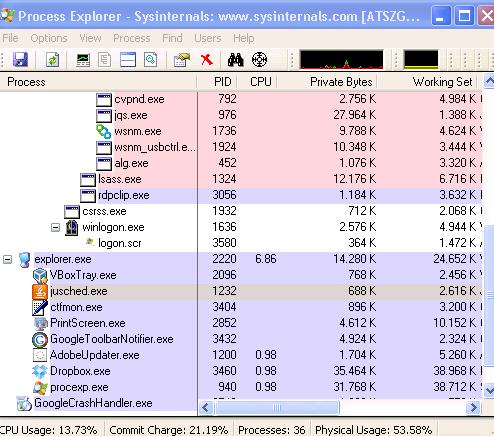Click the wsnm.exe process icon

(104, 131)
